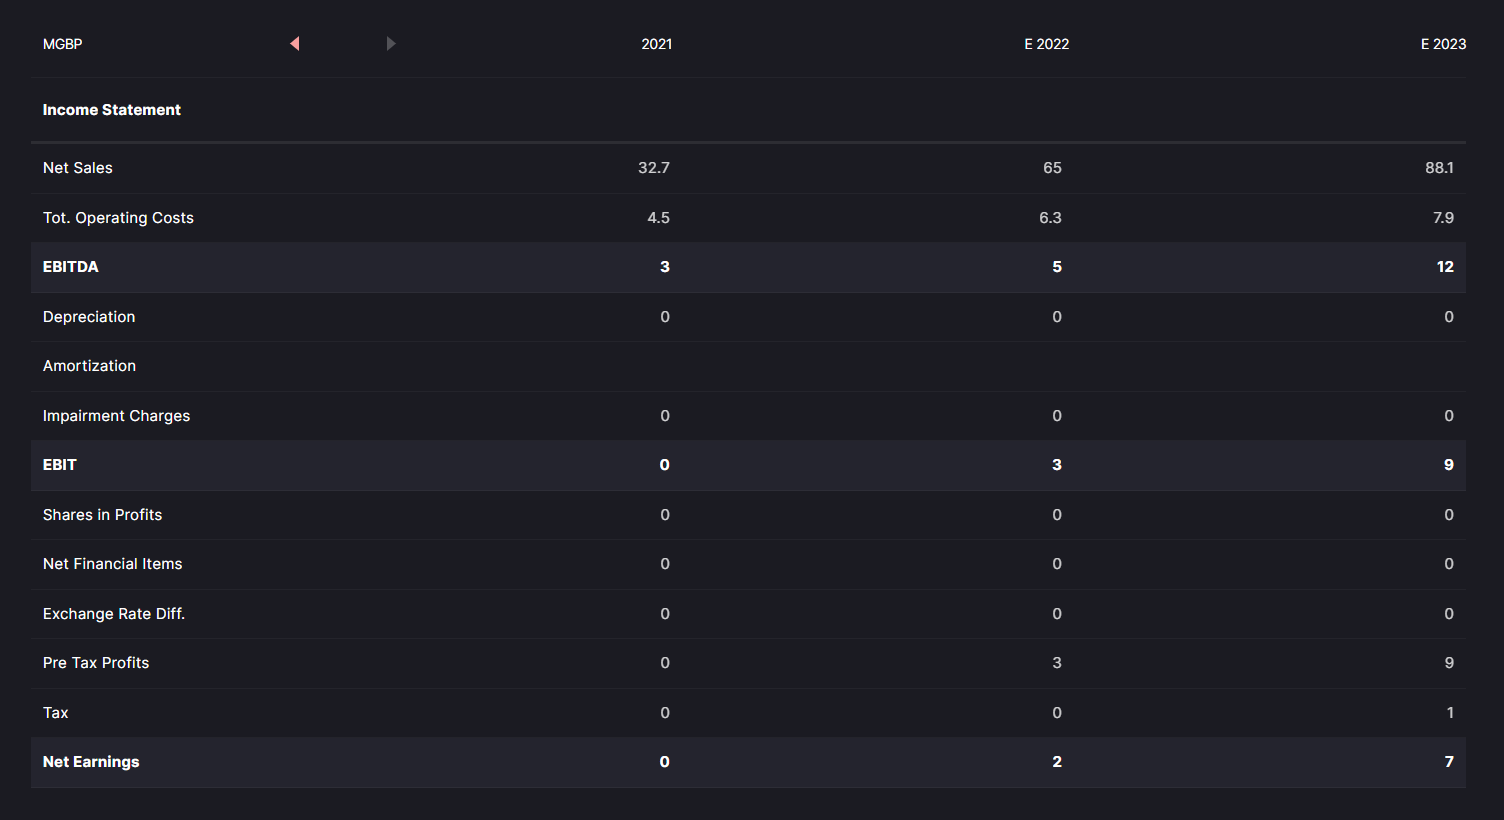Click the Amortization row label
Viewport: 1504px width, 820px height.
coord(89,366)
